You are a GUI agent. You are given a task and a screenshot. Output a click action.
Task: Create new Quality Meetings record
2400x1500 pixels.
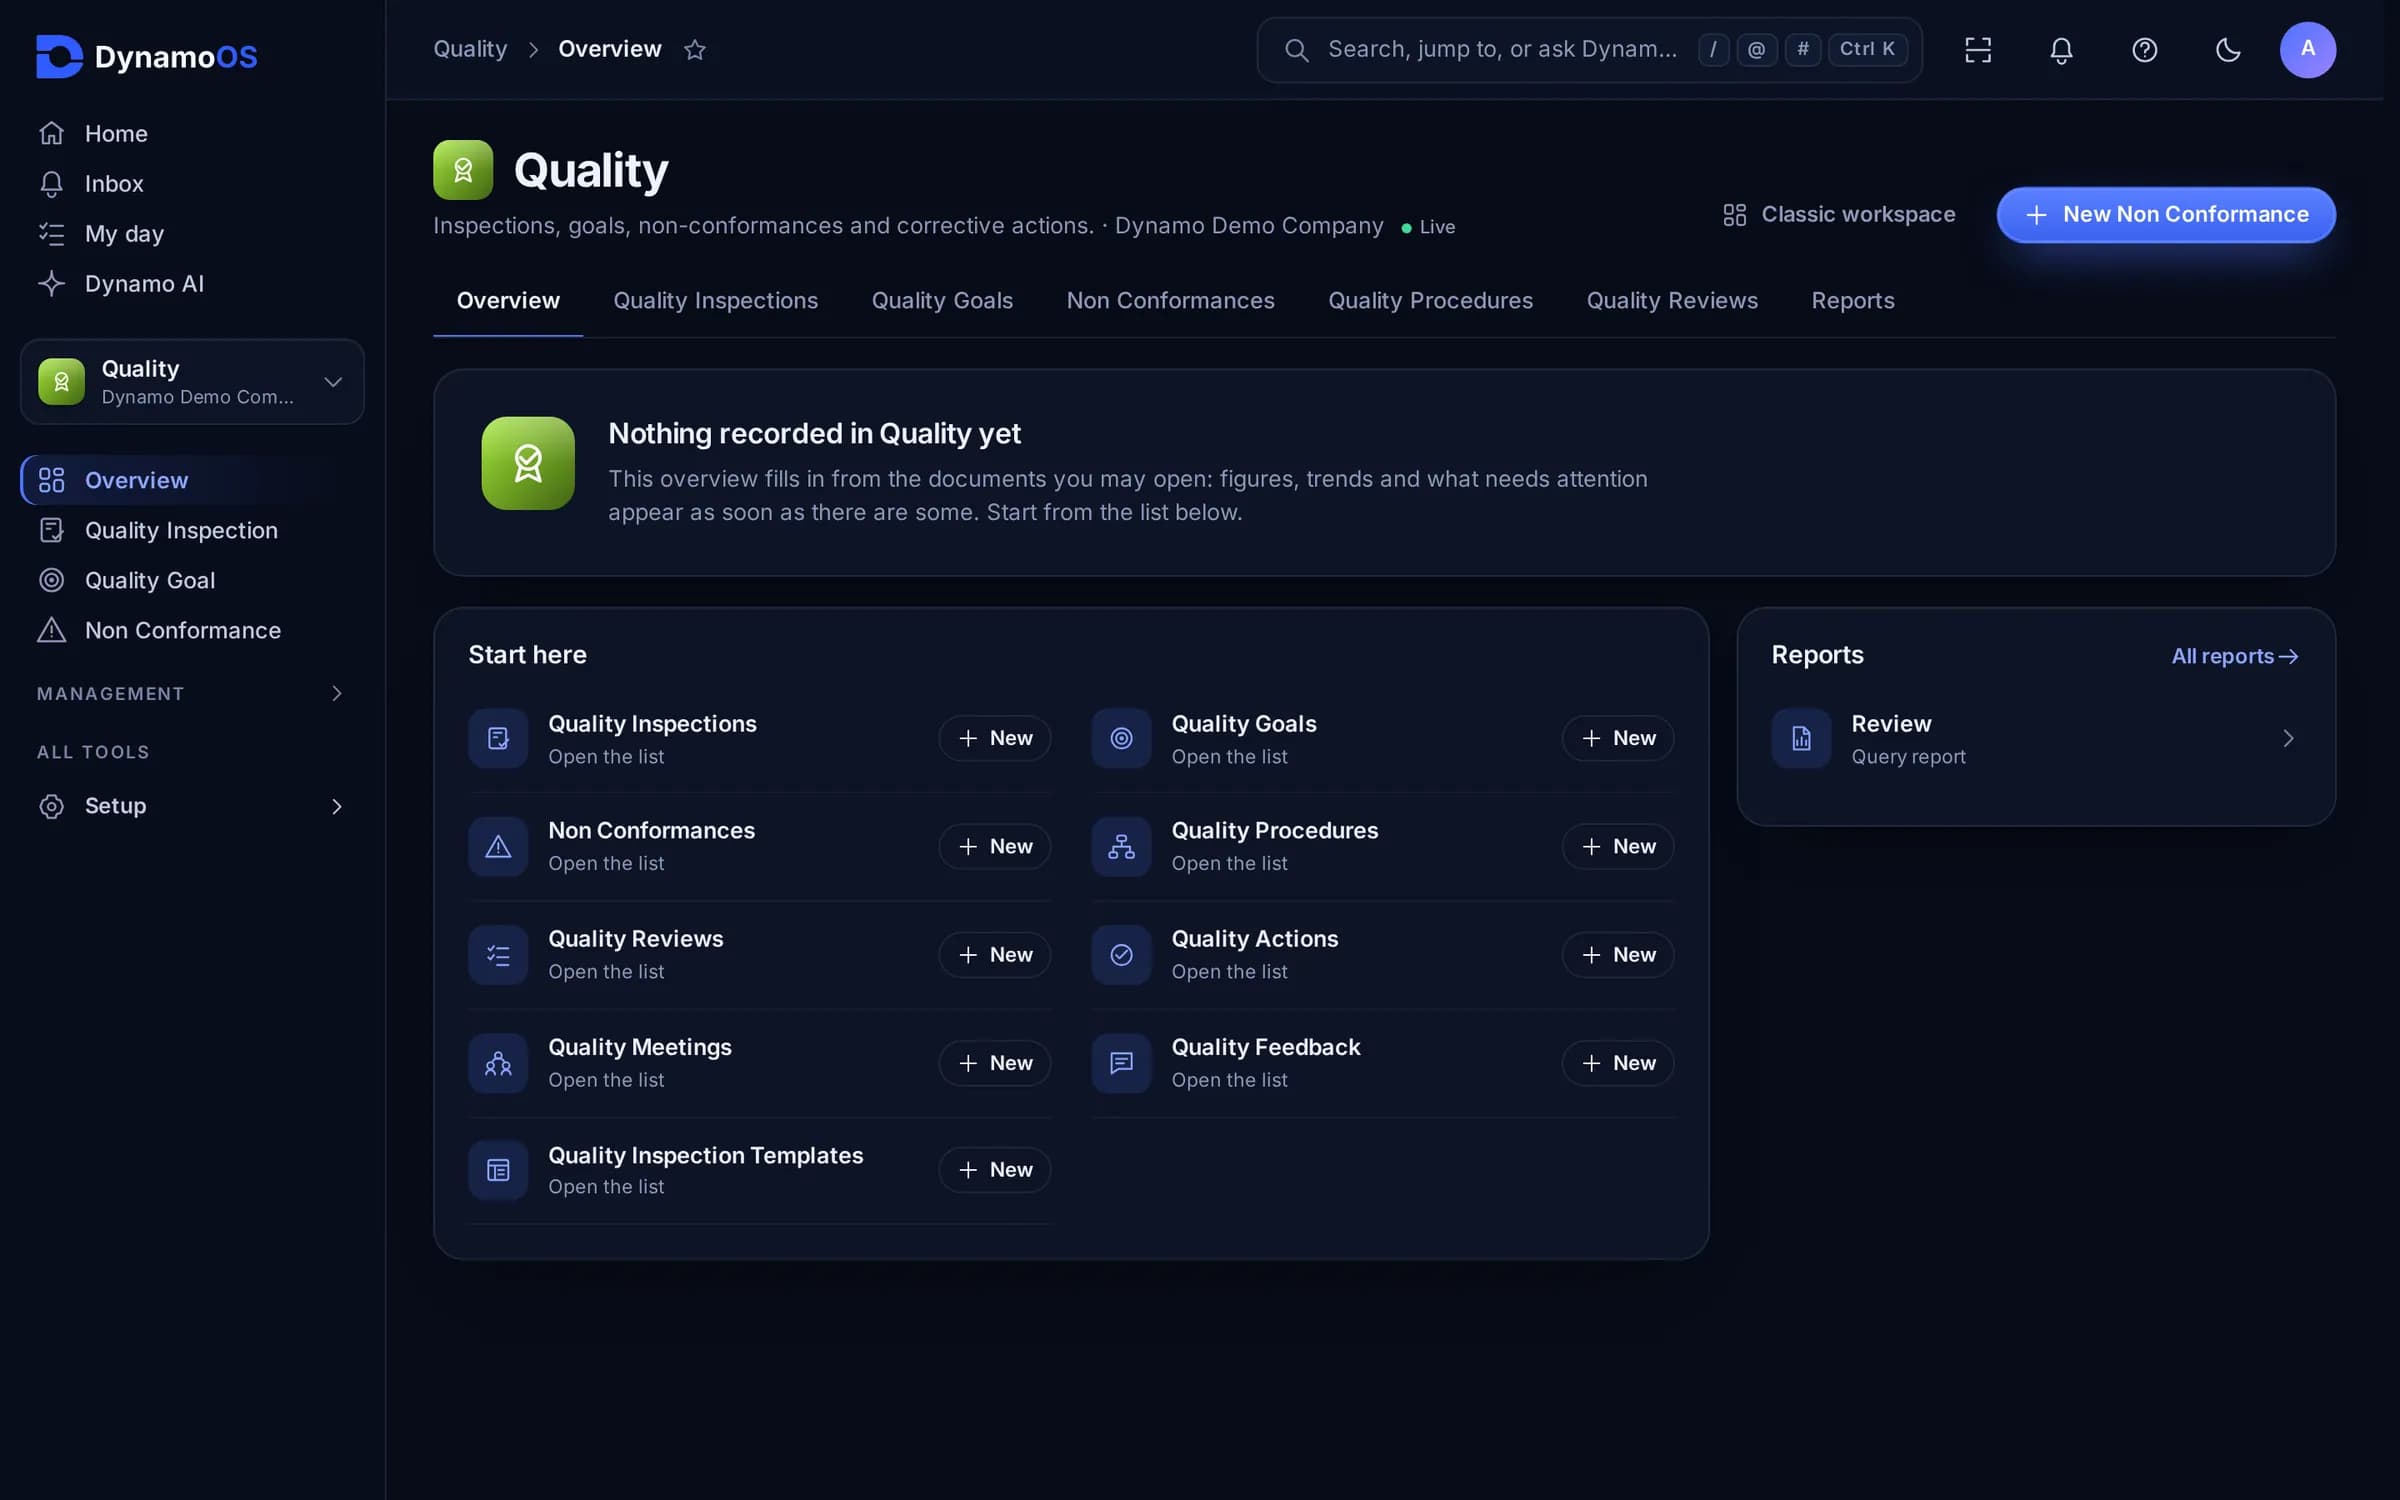994,1063
